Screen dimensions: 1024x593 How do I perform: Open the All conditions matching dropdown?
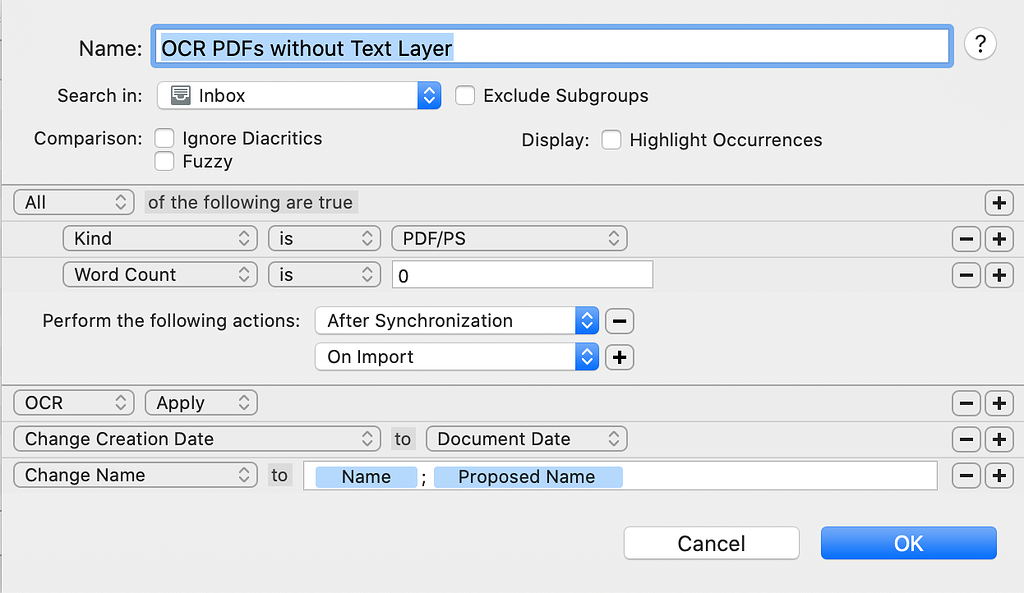(x=73, y=202)
